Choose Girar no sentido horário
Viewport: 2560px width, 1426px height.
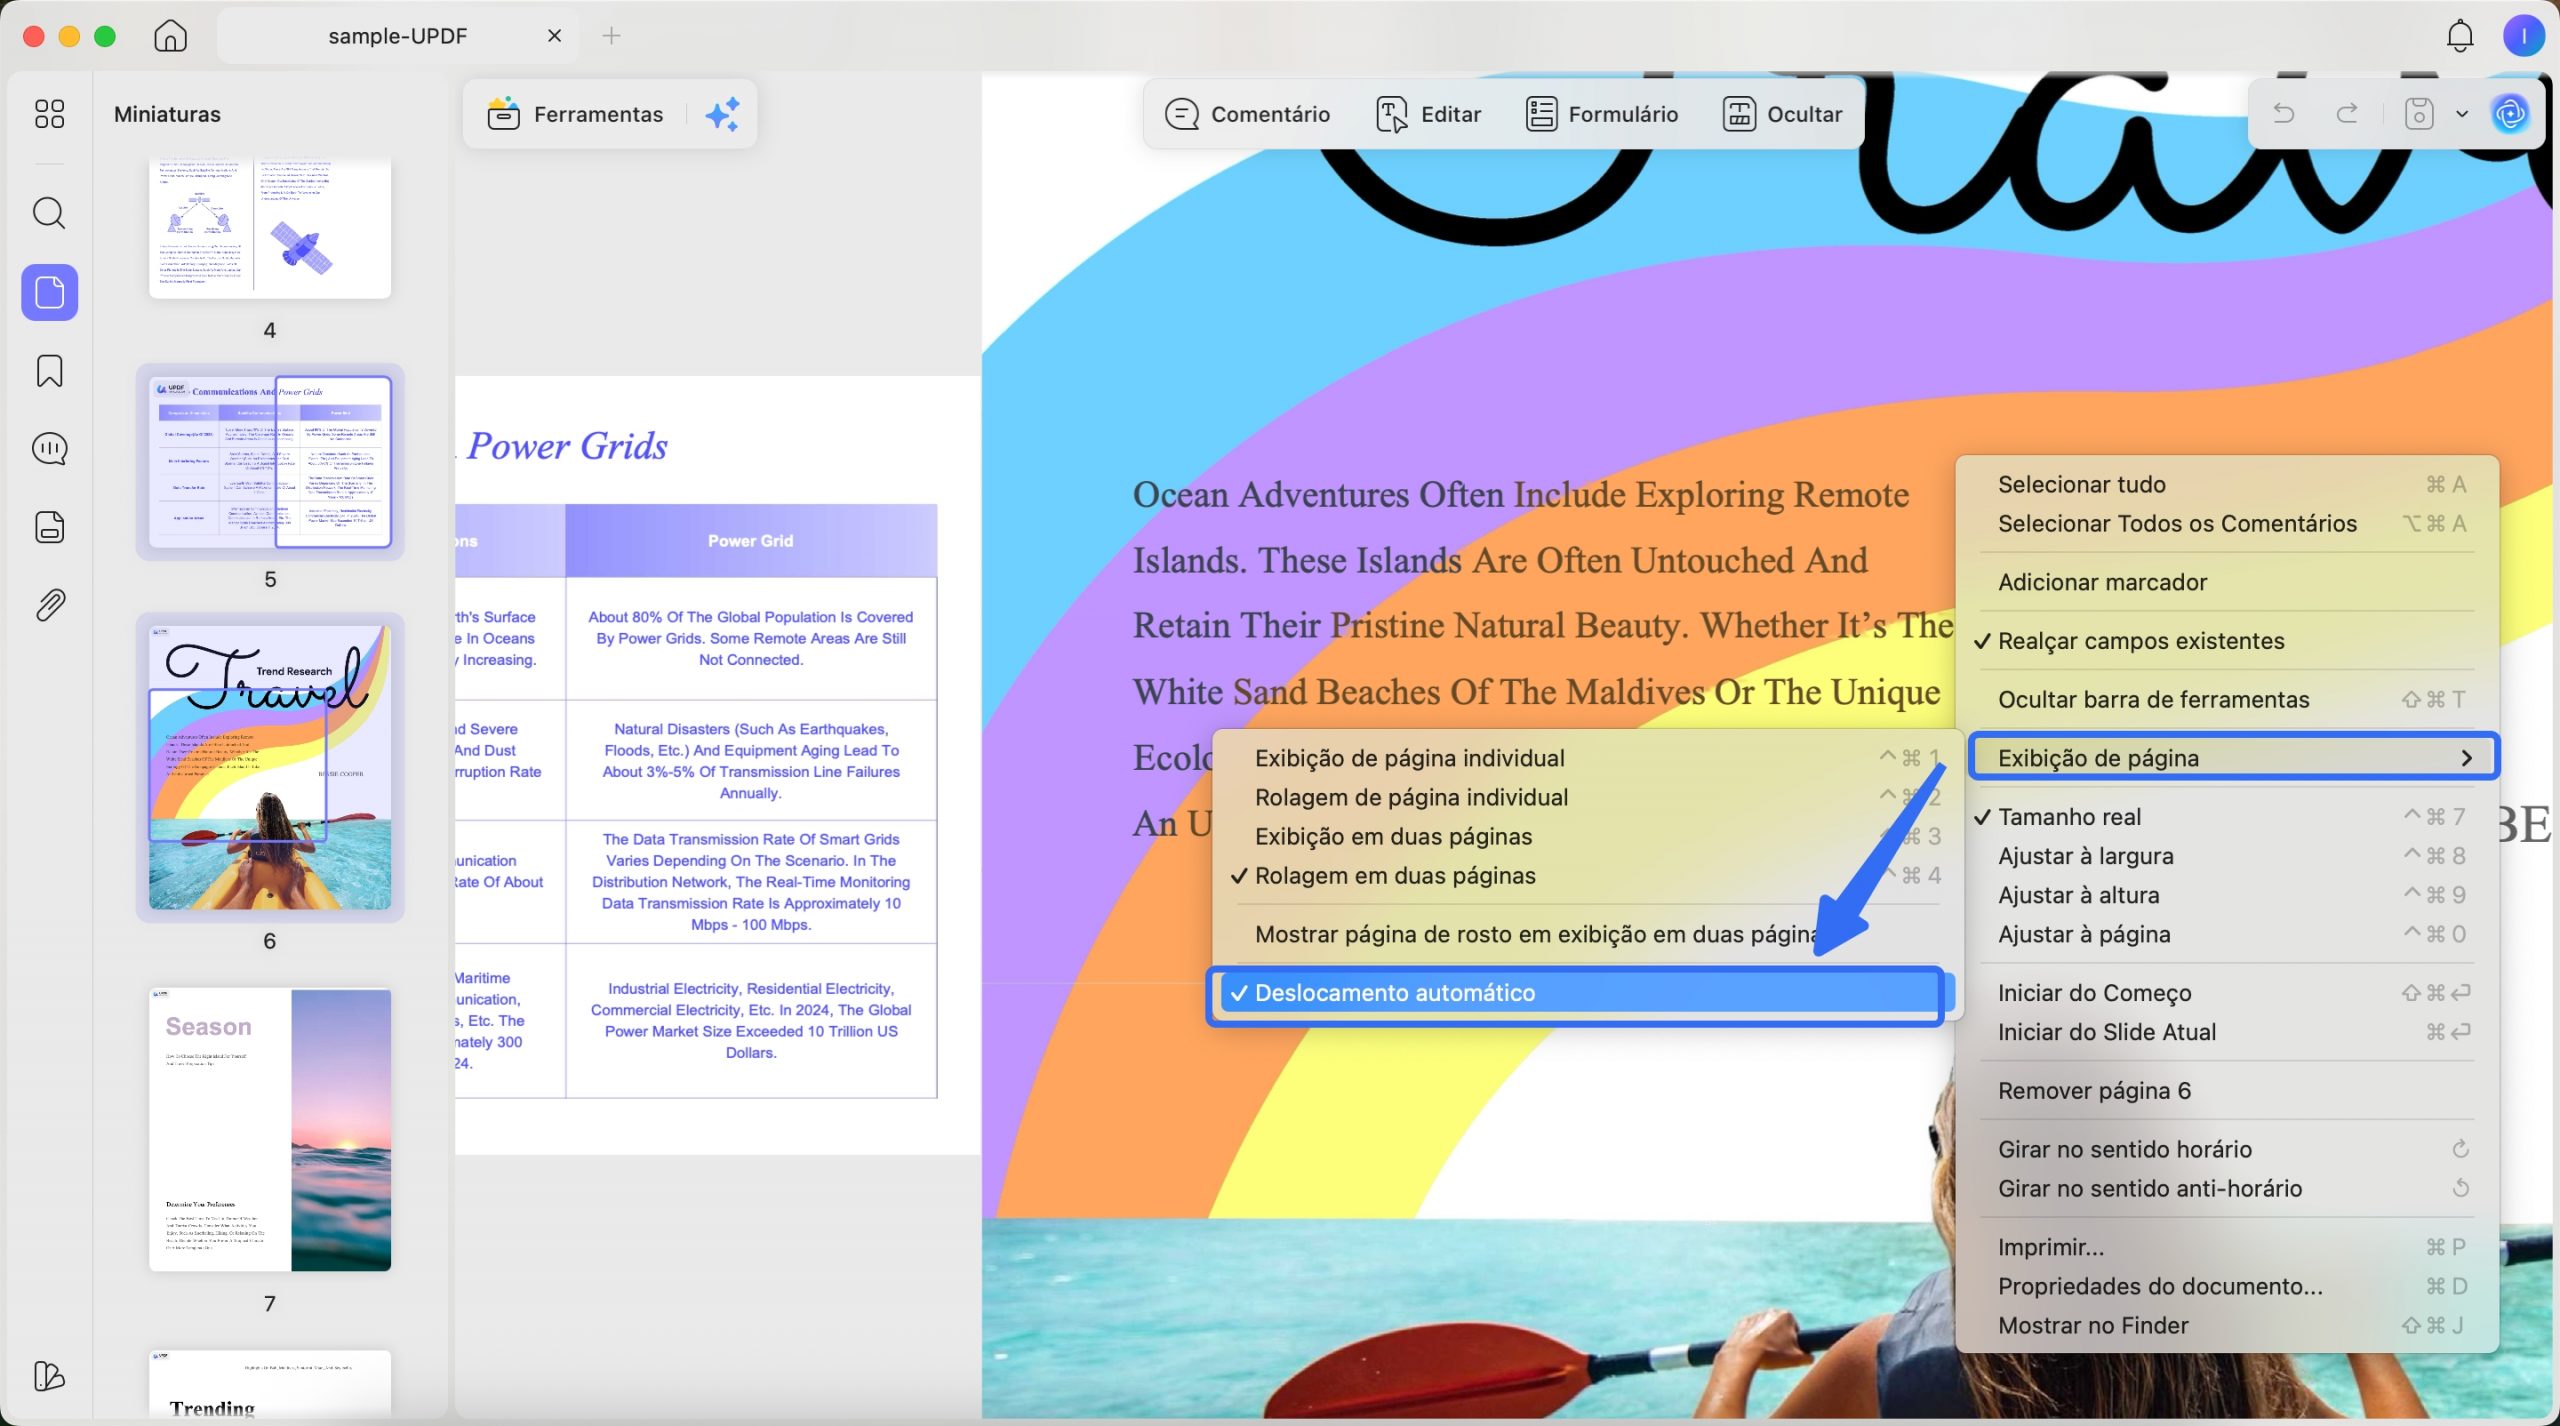point(2227,1149)
